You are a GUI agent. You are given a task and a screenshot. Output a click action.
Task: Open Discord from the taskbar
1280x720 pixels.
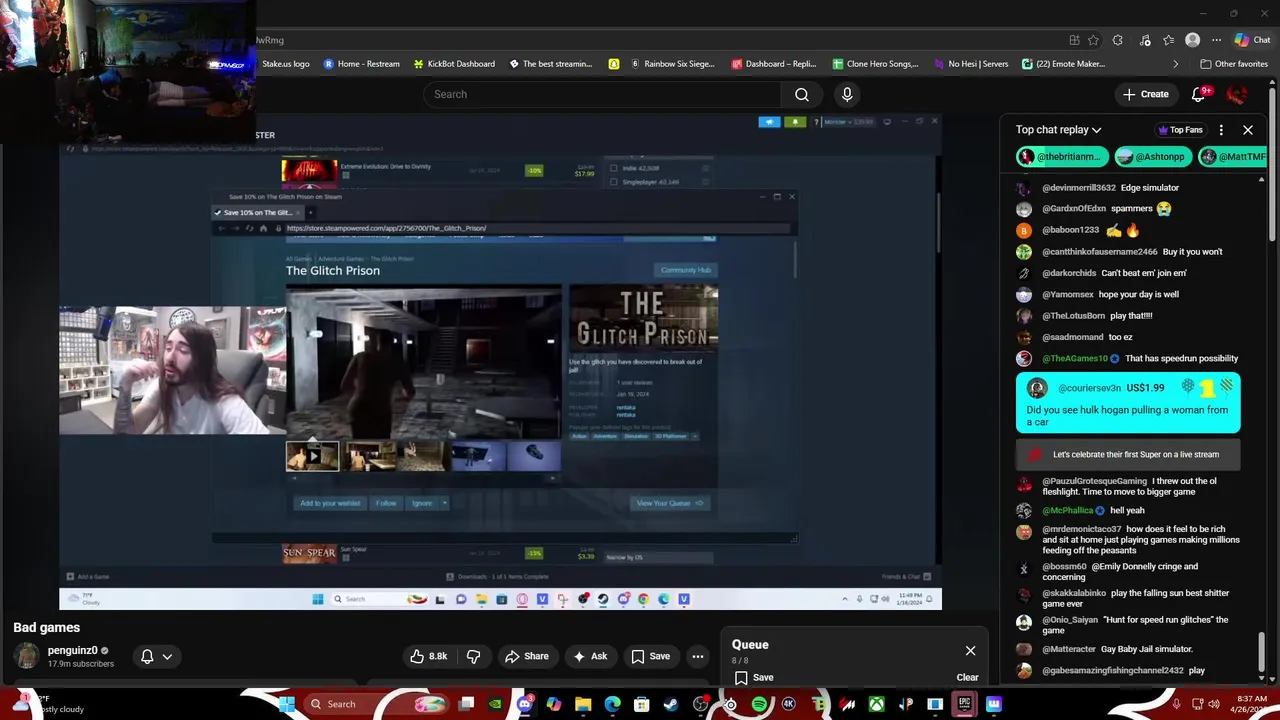tap(524, 704)
